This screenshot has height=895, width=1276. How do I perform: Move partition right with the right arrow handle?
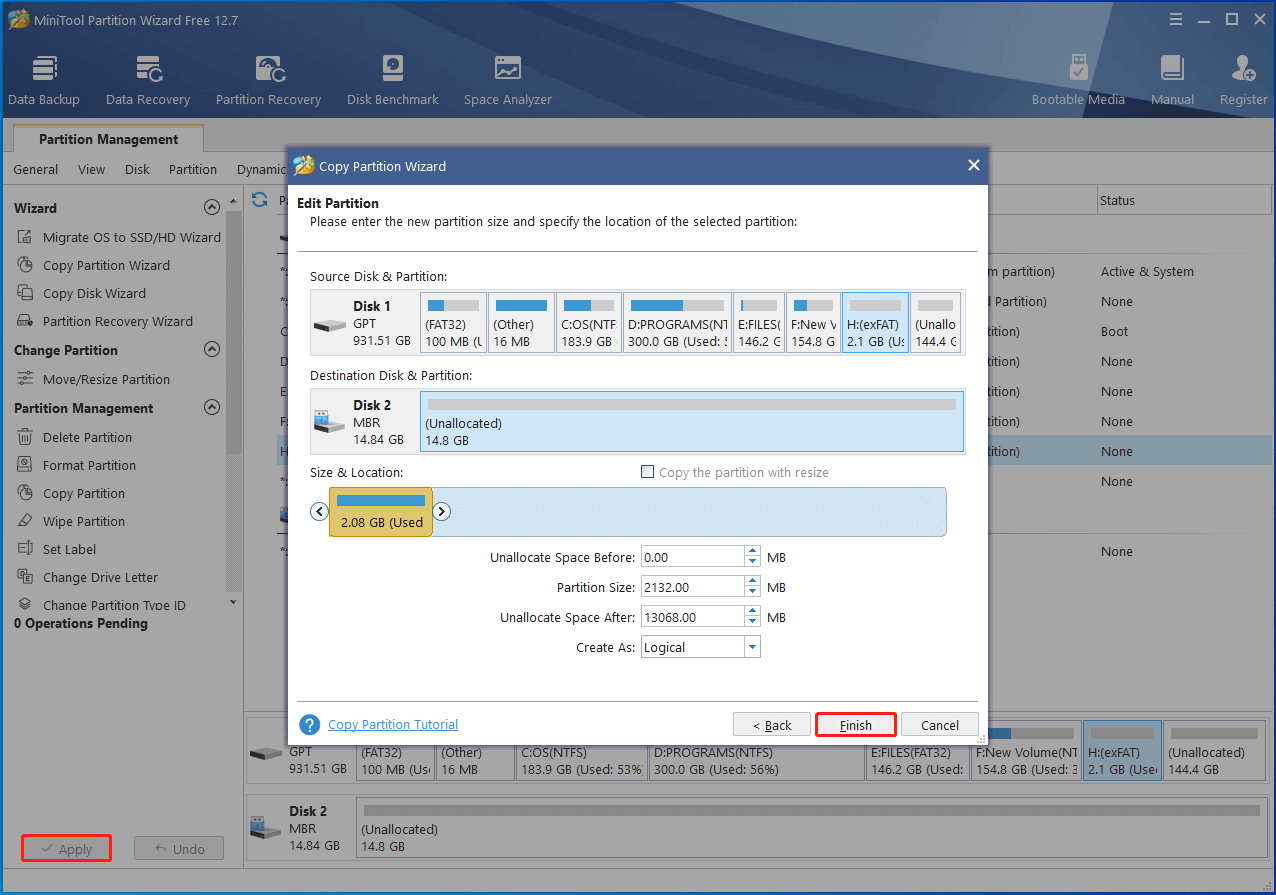441,511
